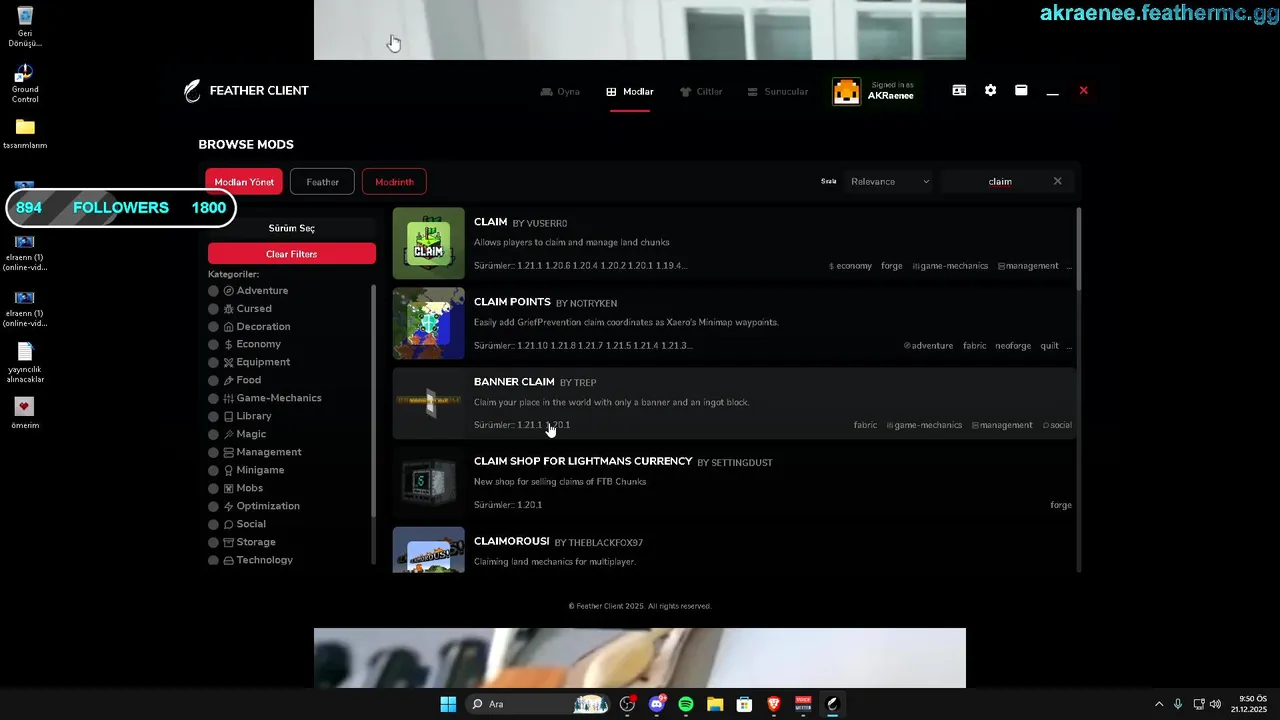Click the microphone tray icon
1280x720 pixels.
pyautogui.click(x=1178, y=704)
